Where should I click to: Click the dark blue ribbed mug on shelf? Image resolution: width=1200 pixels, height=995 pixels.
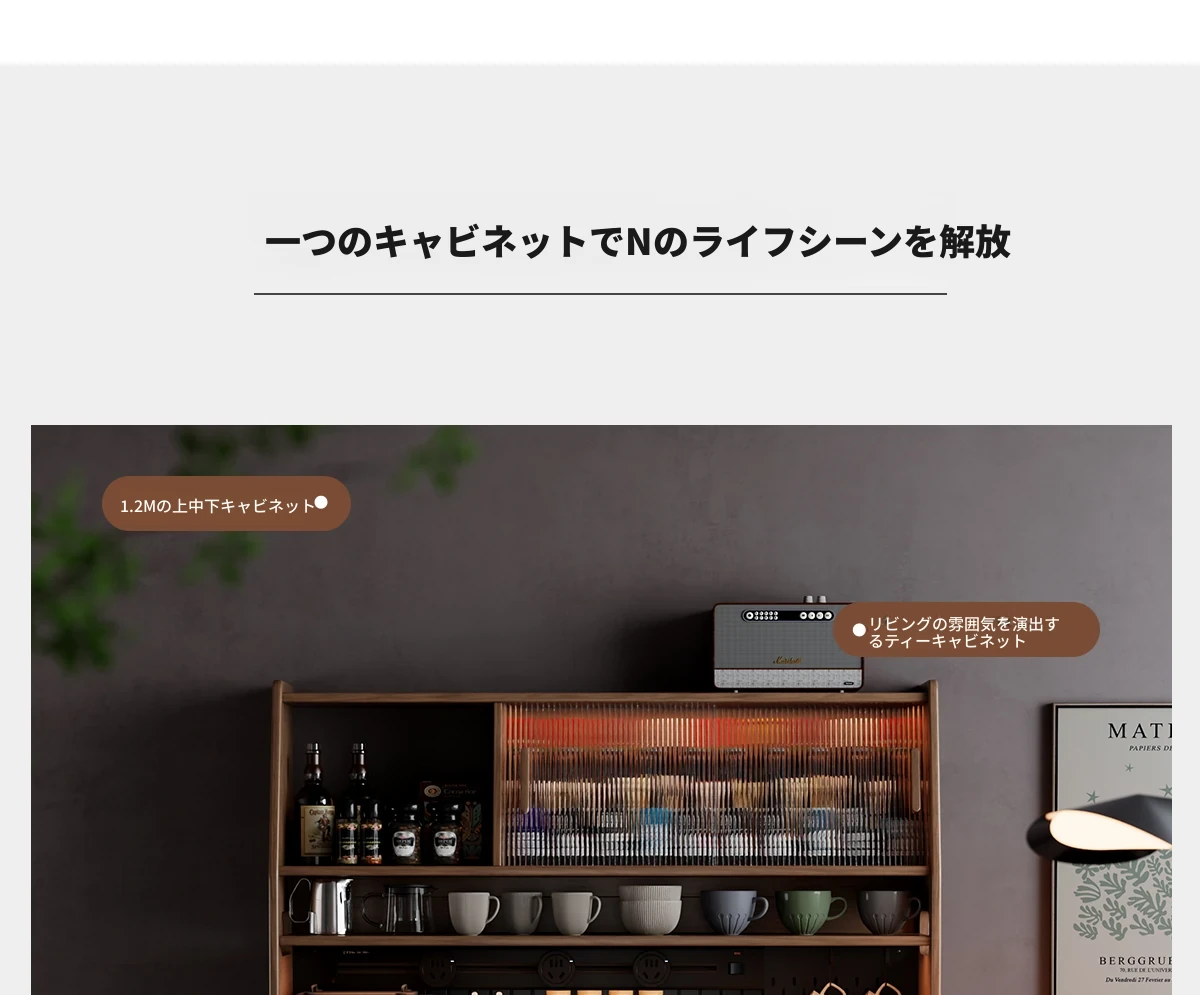733,912
